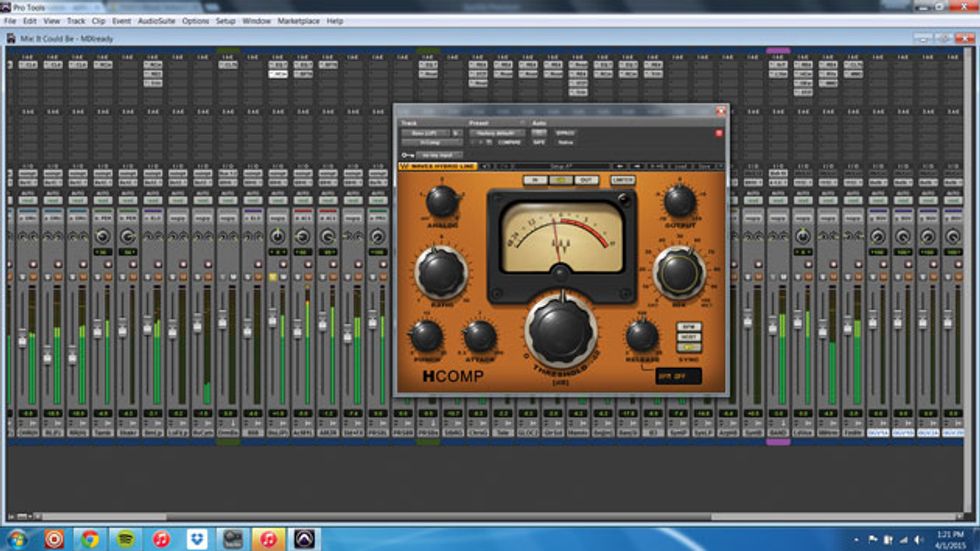Click the PUNCH knob on H-Comp
Viewport: 980px width, 551px height.
point(426,336)
